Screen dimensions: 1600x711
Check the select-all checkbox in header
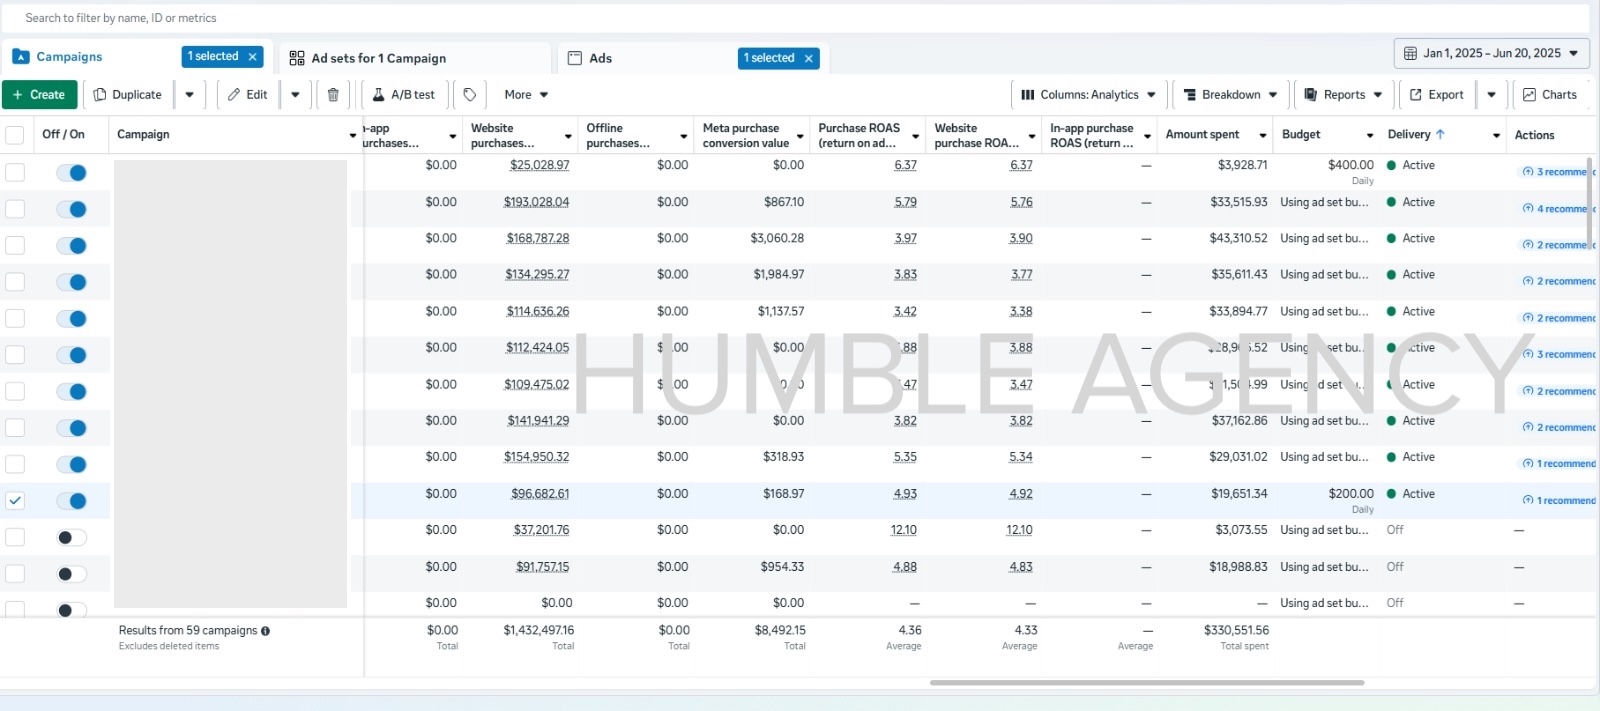point(15,135)
